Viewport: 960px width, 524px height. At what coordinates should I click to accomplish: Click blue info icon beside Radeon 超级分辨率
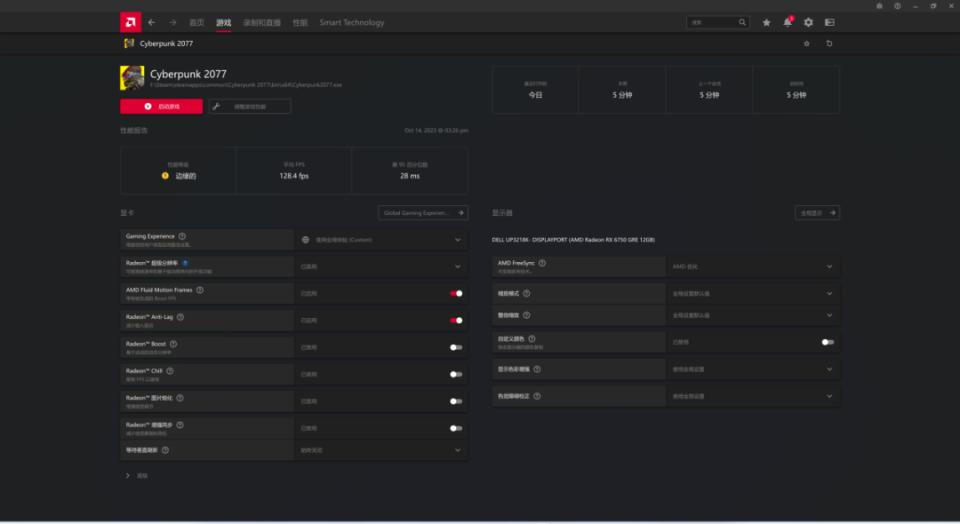pyautogui.click(x=185, y=263)
